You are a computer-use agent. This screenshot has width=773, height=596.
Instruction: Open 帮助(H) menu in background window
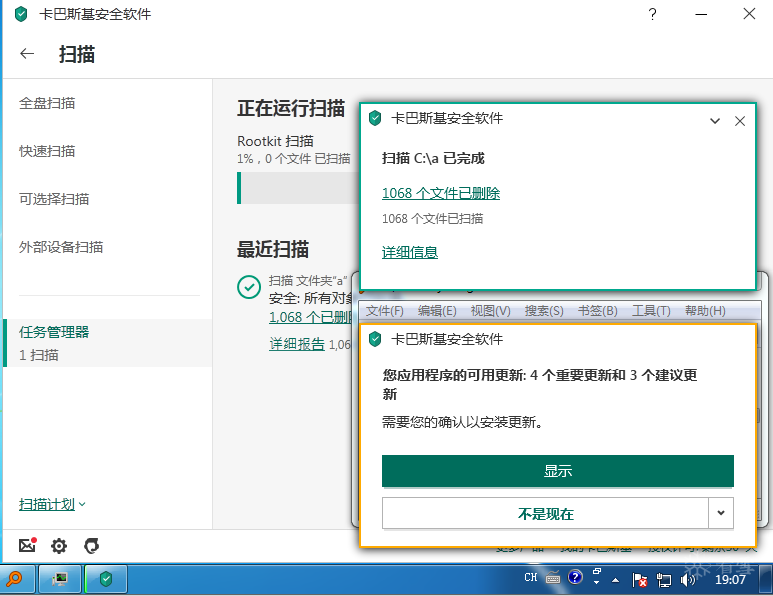click(x=705, y=311)
